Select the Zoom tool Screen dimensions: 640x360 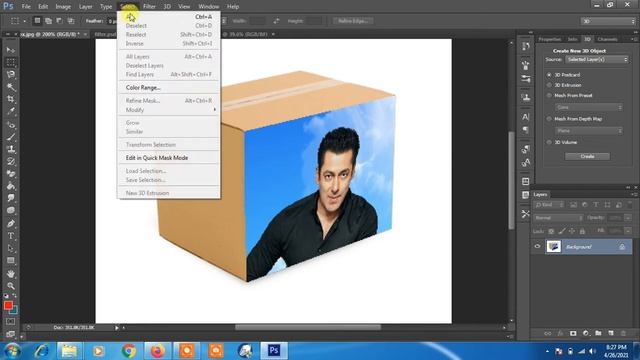pyautogui.click(x=11, y=286)
